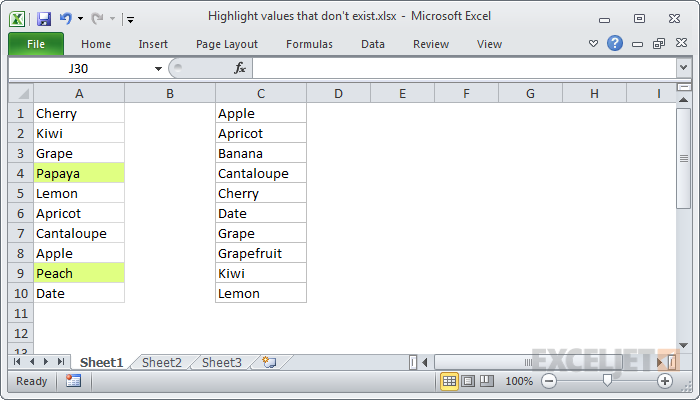This screenshot has width=700, height=400.
Task: Open the Formulas ribbon tab
Action: [309, 44]
